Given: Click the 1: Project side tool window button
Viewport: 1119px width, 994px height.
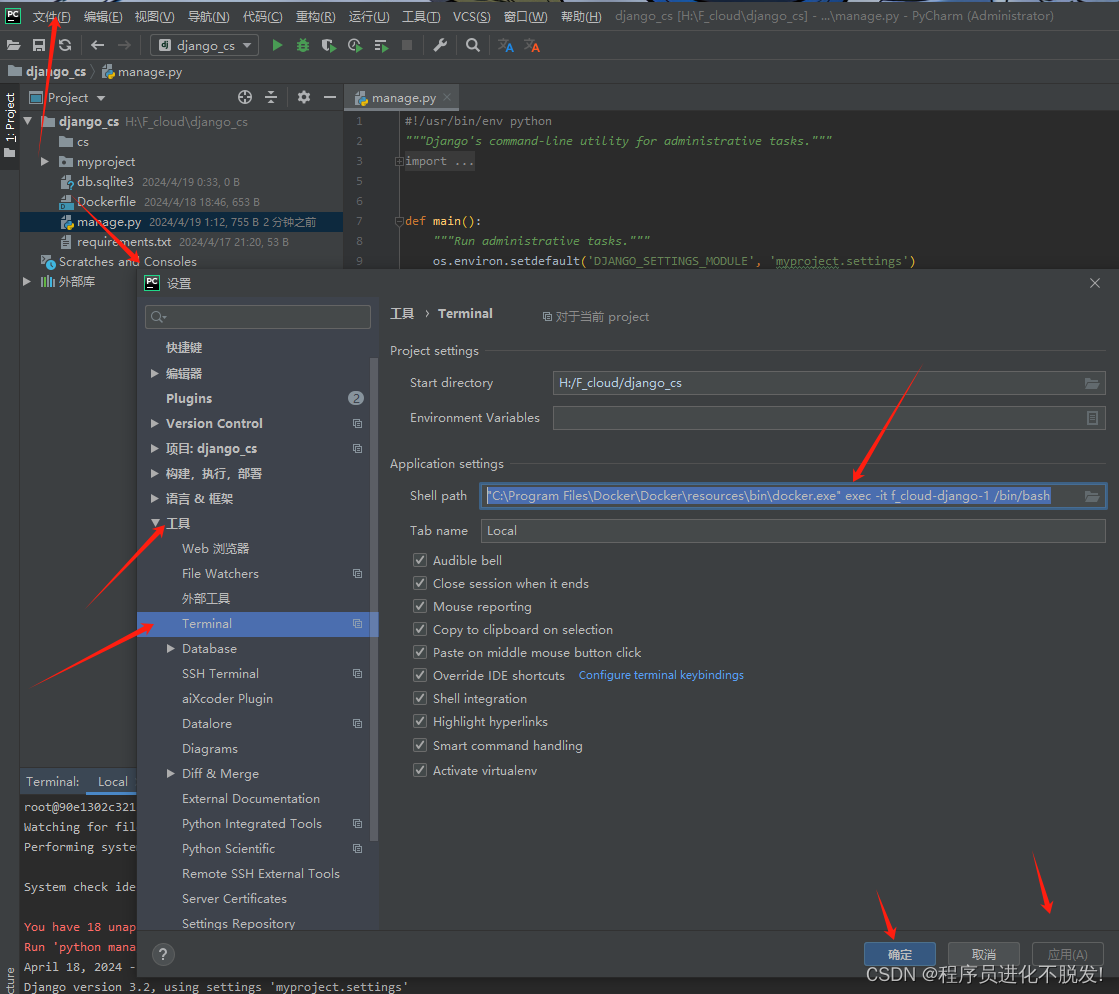Looking at the screenshot, I should [x=10, y=125].
